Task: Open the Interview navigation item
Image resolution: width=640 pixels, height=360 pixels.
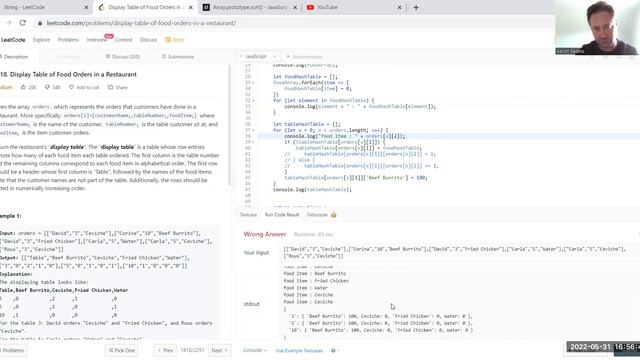Action: [97, 40]
